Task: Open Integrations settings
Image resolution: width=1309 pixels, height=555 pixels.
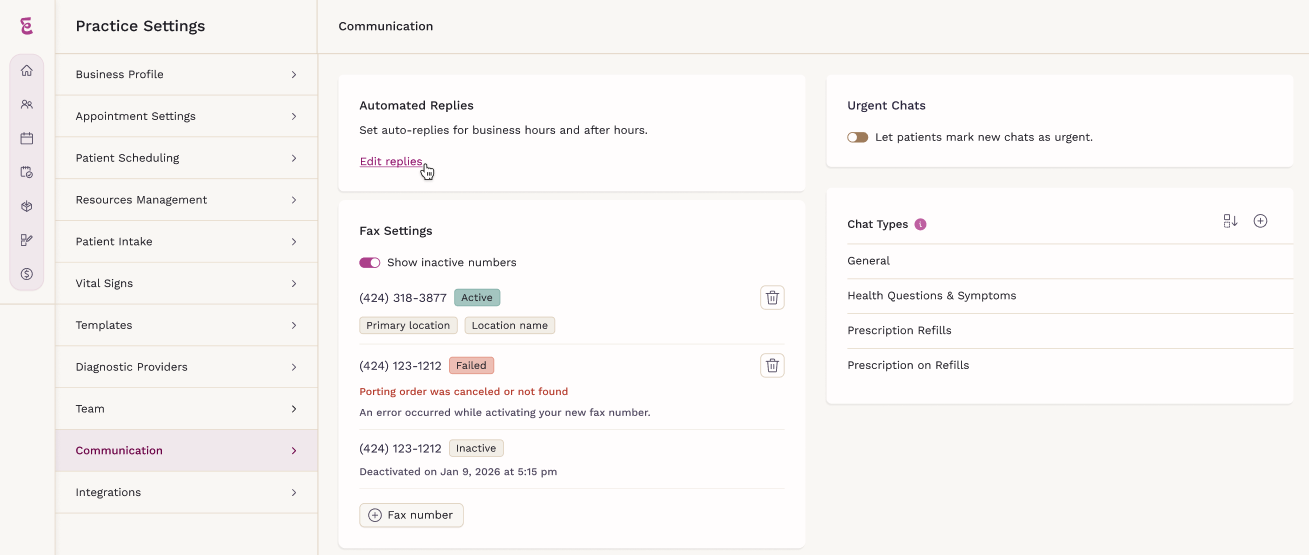Action: point(187,493)
